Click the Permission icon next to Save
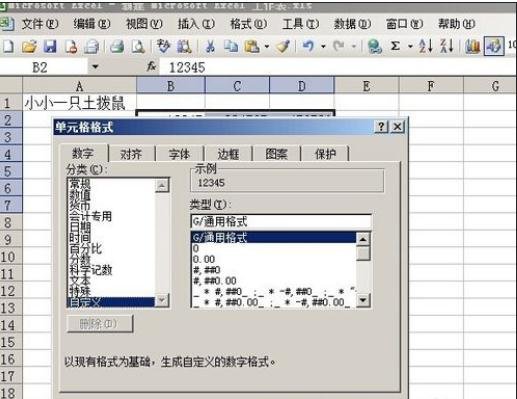 pos(71,46)
